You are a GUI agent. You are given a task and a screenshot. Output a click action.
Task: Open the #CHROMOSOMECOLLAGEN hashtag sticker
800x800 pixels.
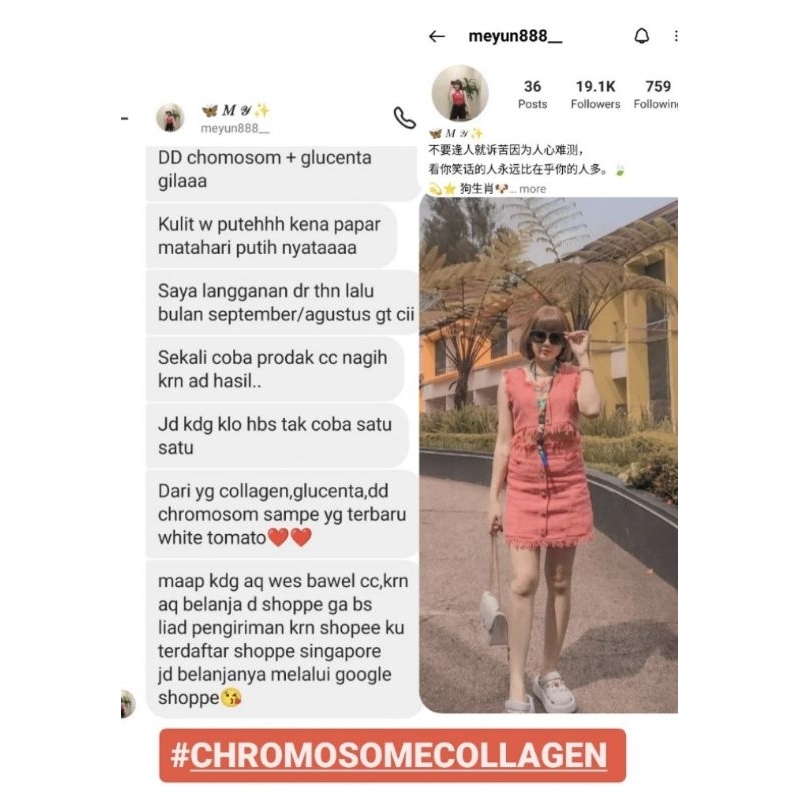[x=392, y=756]
